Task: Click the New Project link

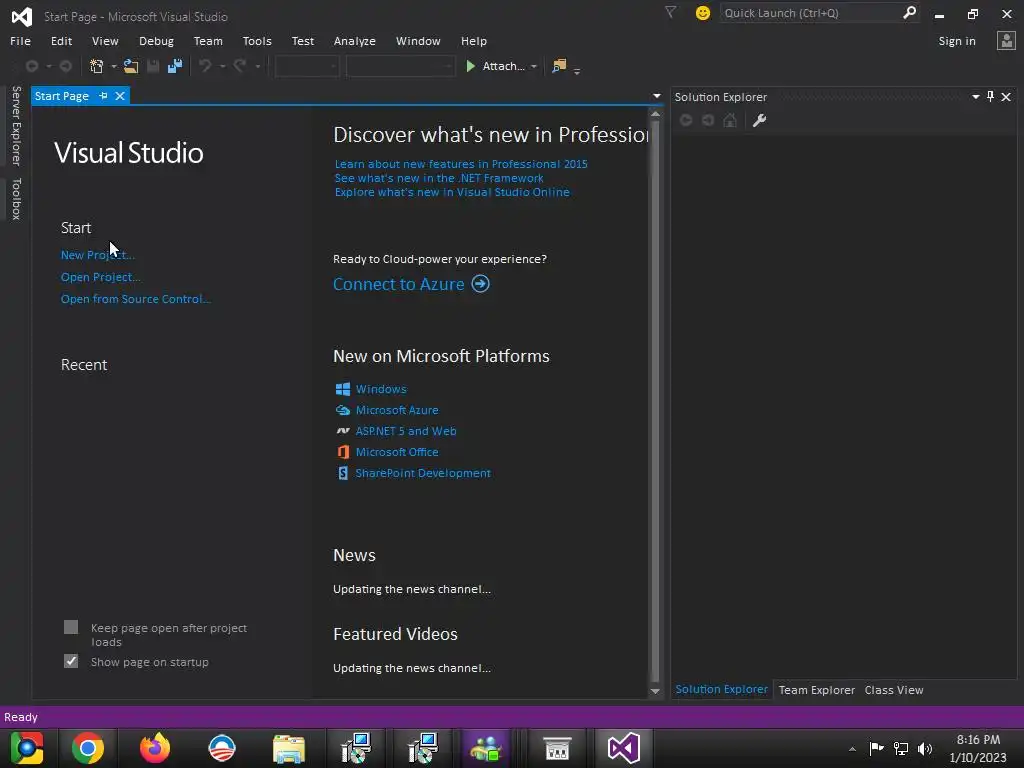Action: [98, 255]
